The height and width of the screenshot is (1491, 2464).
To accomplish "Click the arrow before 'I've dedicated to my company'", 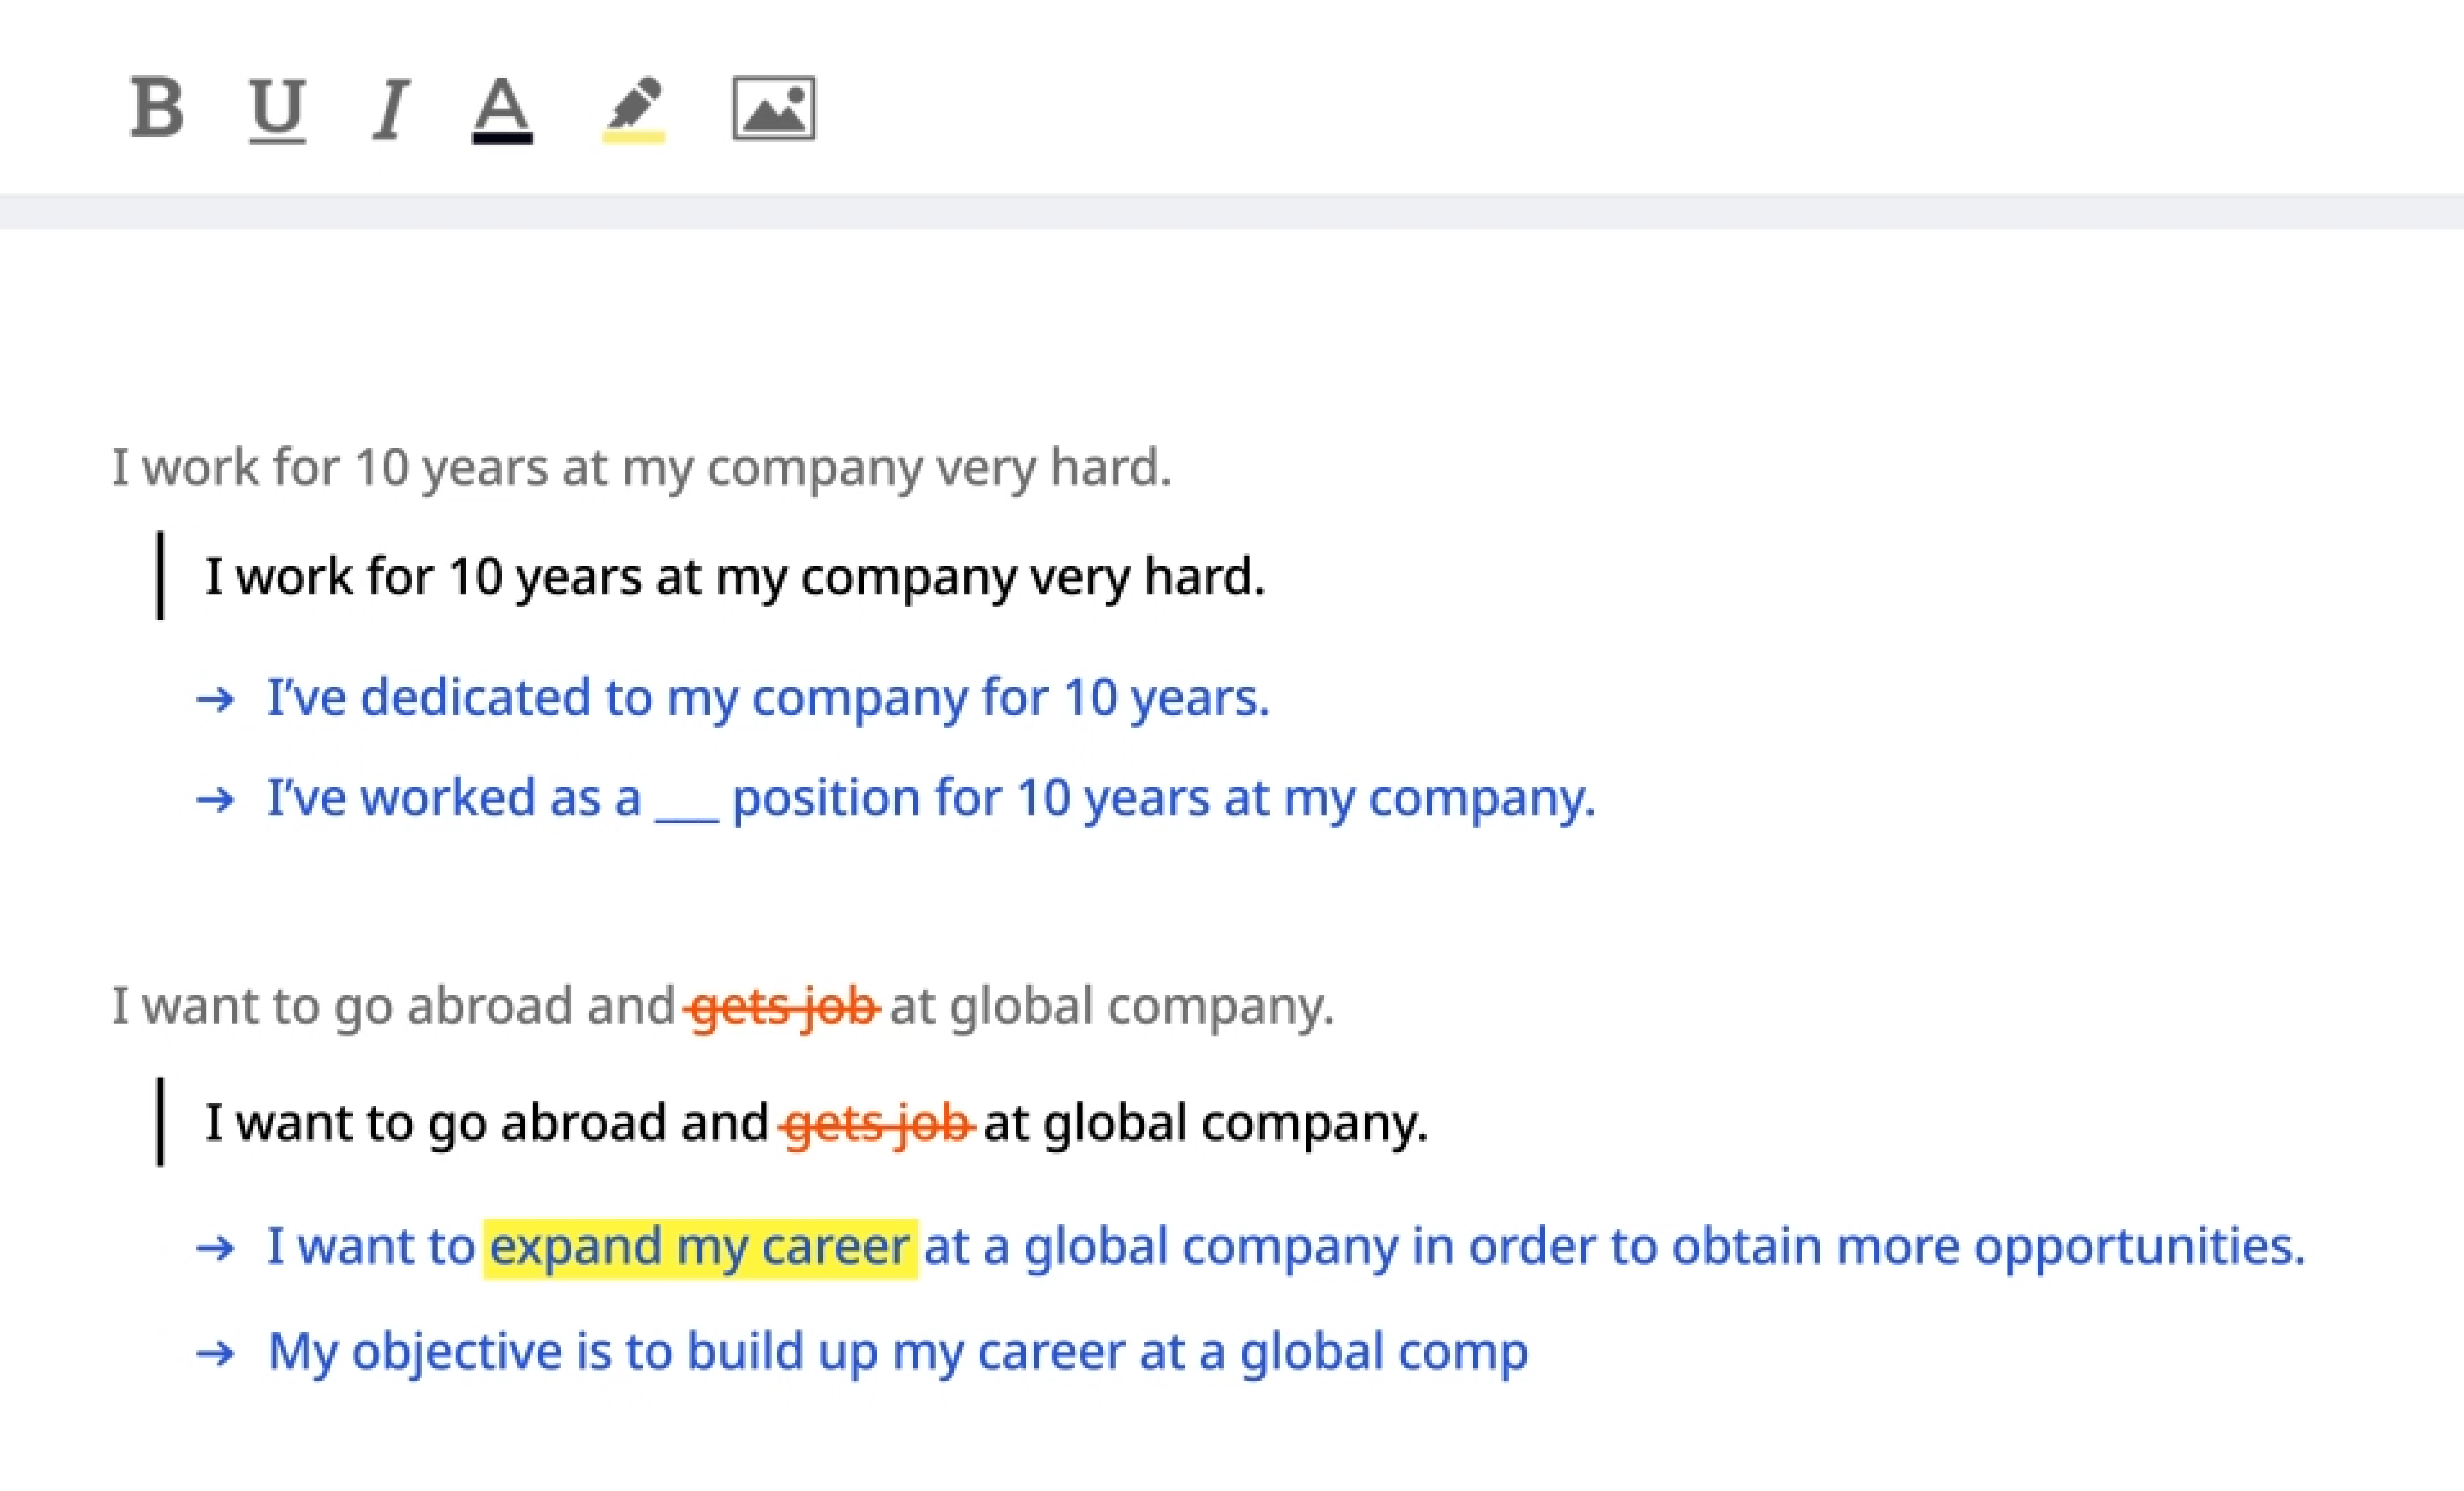I will [x=215, y=699].
